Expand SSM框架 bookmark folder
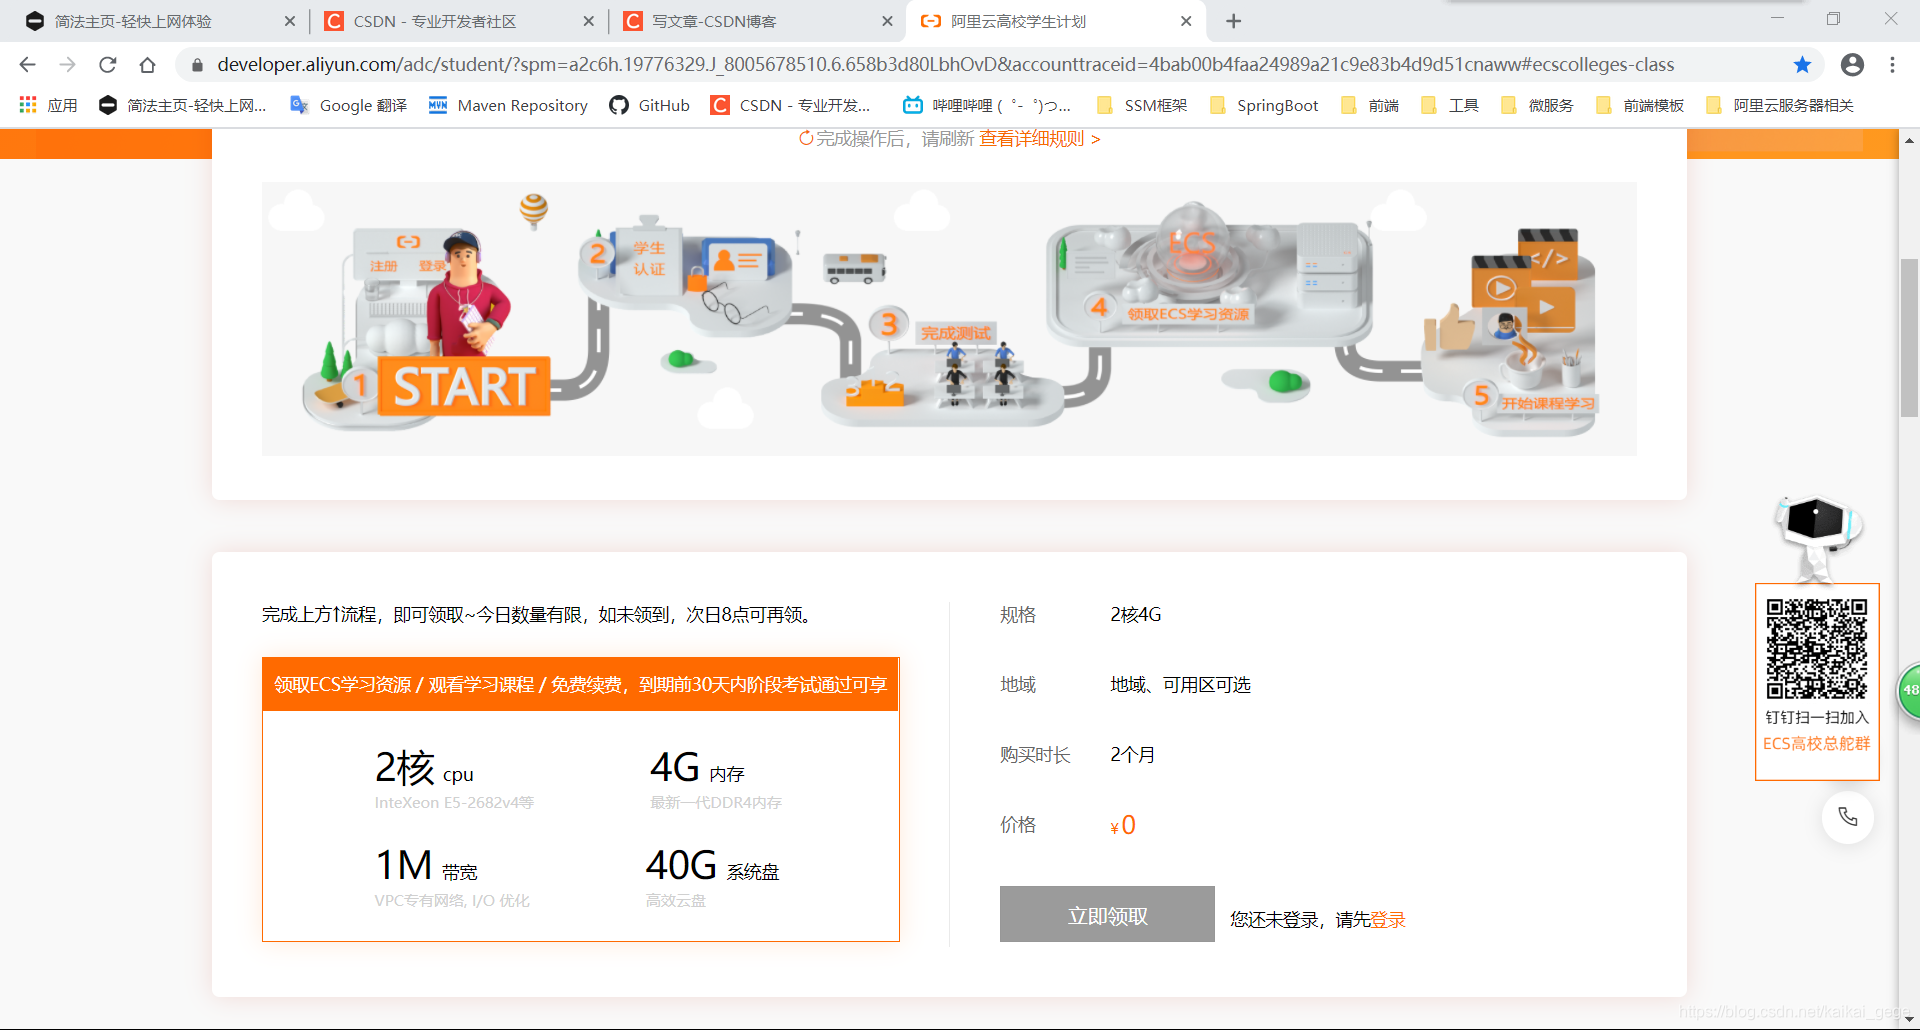 pos(1142,105)
